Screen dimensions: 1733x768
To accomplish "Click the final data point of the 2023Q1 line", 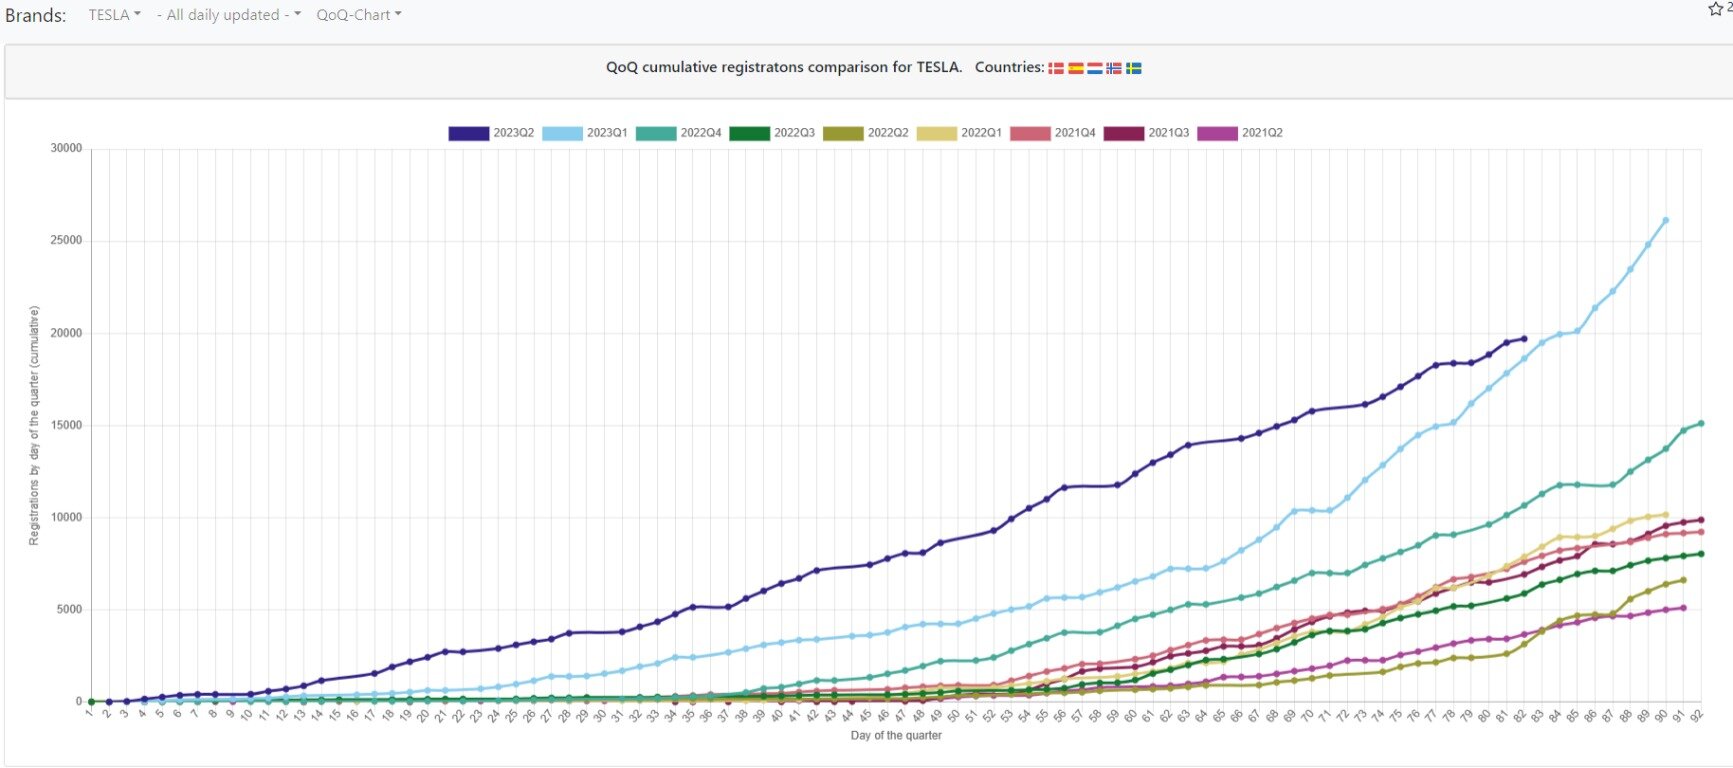I will click(x=1665, y=220).
